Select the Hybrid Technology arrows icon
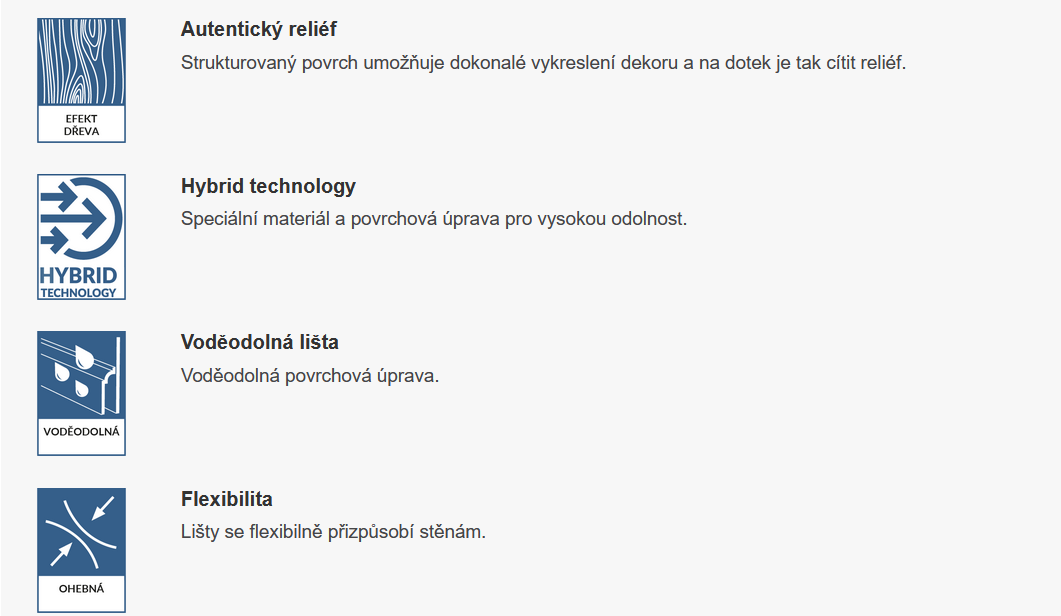1061x616 pixels. [81, 237]
